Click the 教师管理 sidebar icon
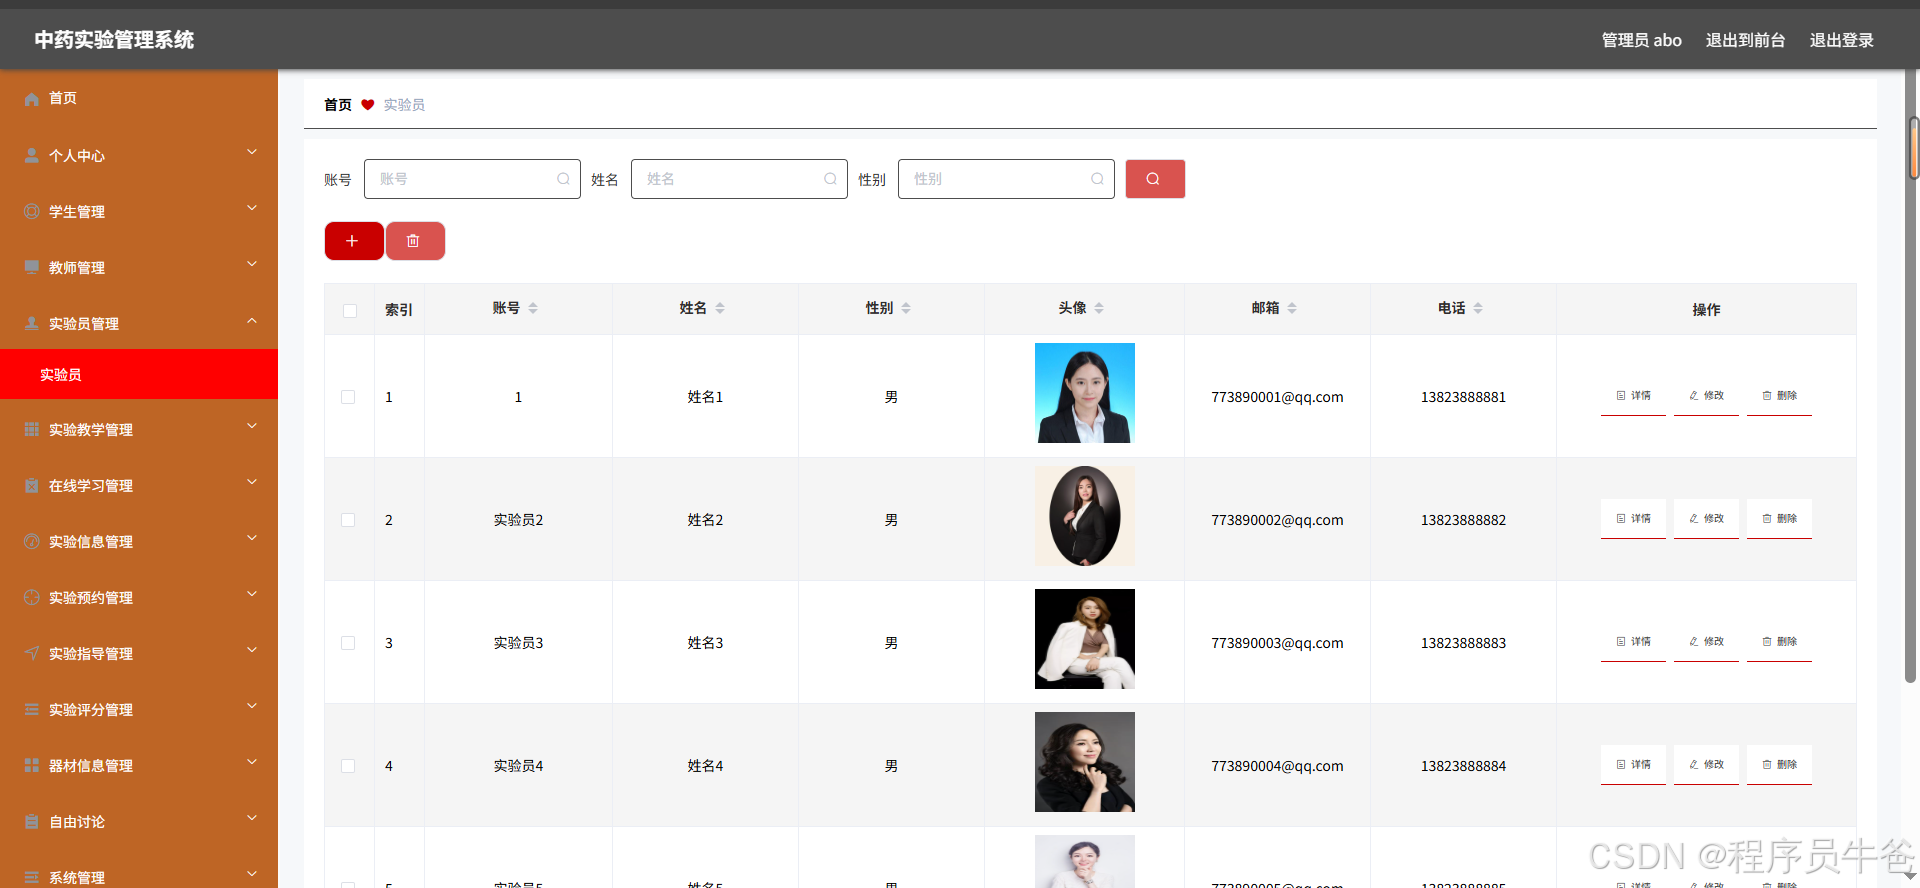 click(32, 267)
